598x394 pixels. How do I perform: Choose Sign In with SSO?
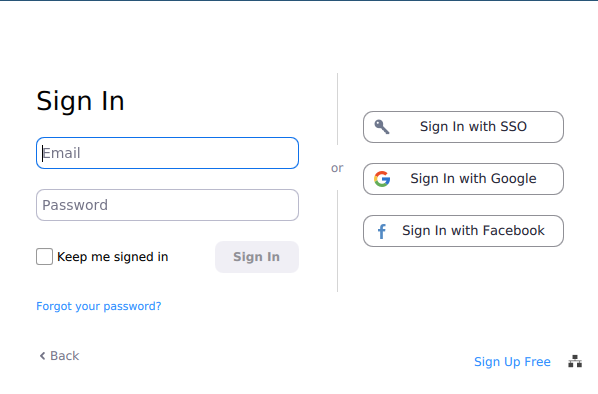463,127
